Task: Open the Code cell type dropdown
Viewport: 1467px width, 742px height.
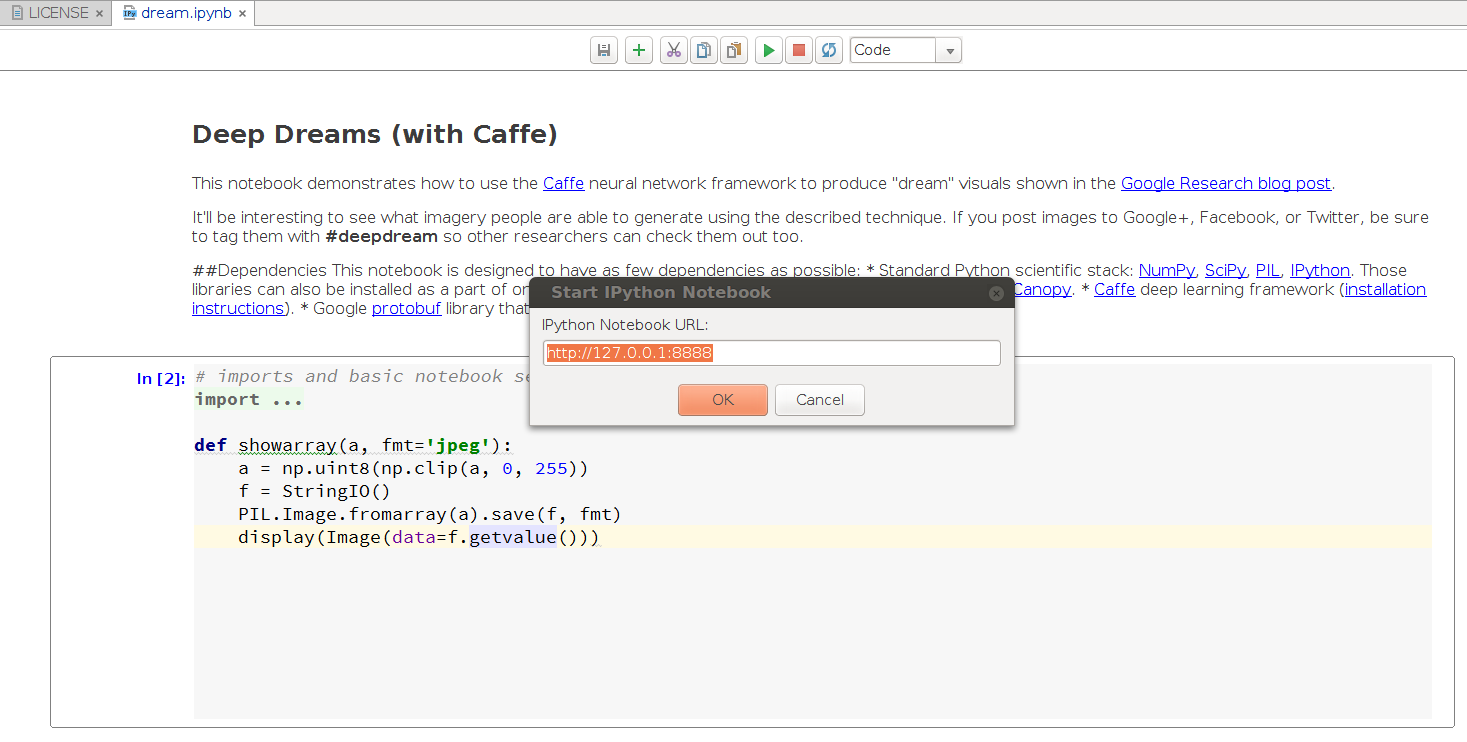Action: (949, 50)
